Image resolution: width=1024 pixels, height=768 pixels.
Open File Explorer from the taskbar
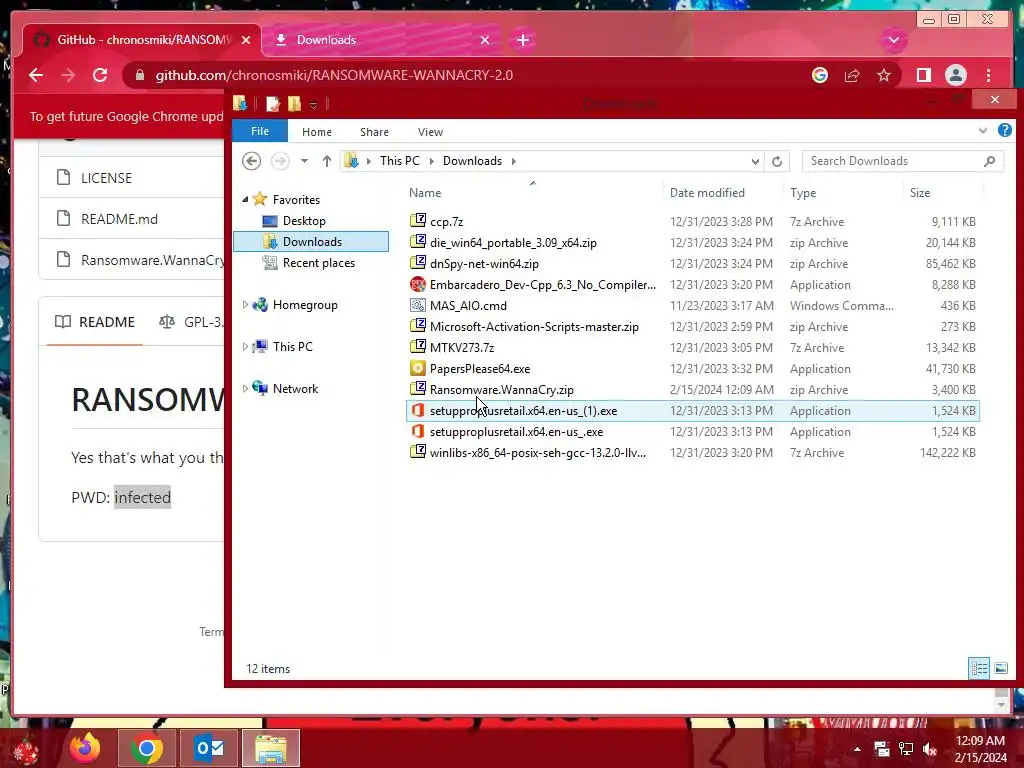270,748
